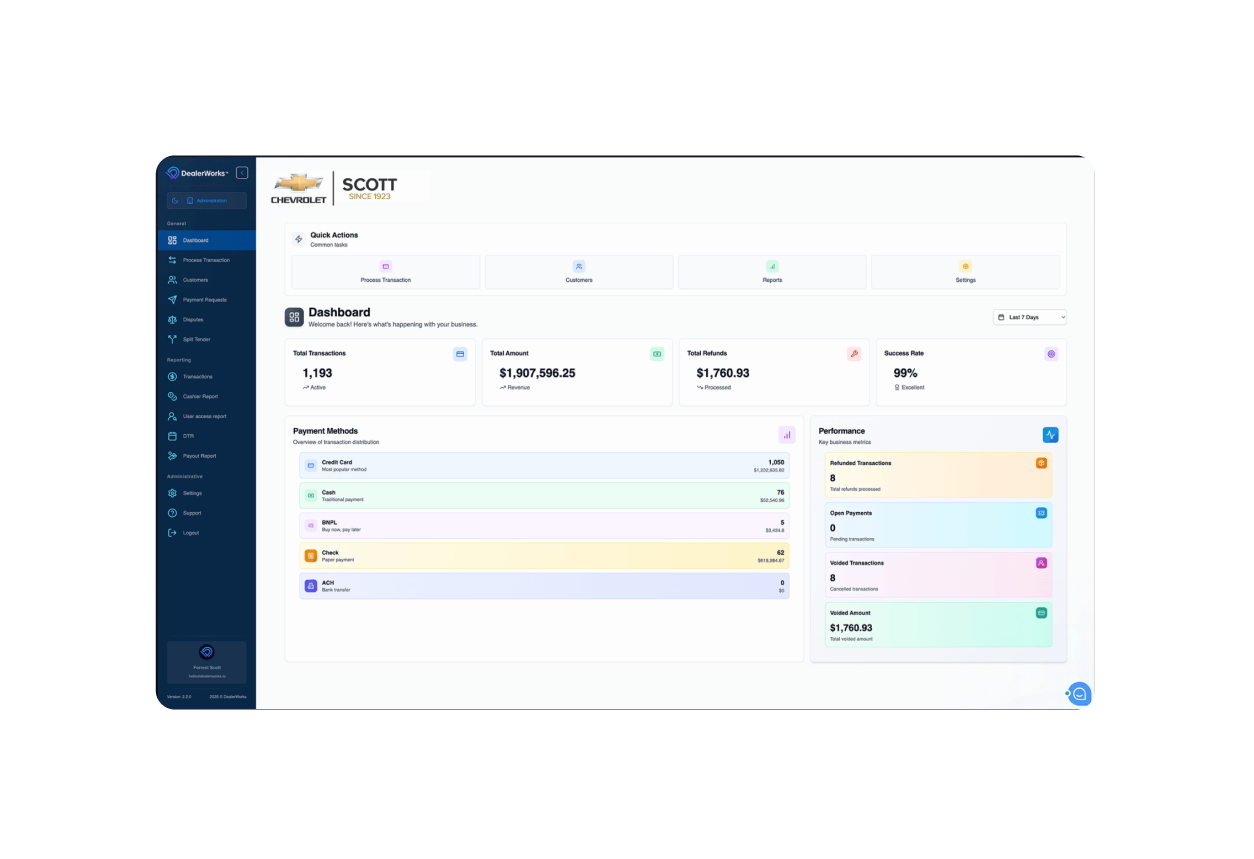Open the Last 7 Days date dropdown
This screenshot has height=859, width=1254.
tap(1030, 317)
